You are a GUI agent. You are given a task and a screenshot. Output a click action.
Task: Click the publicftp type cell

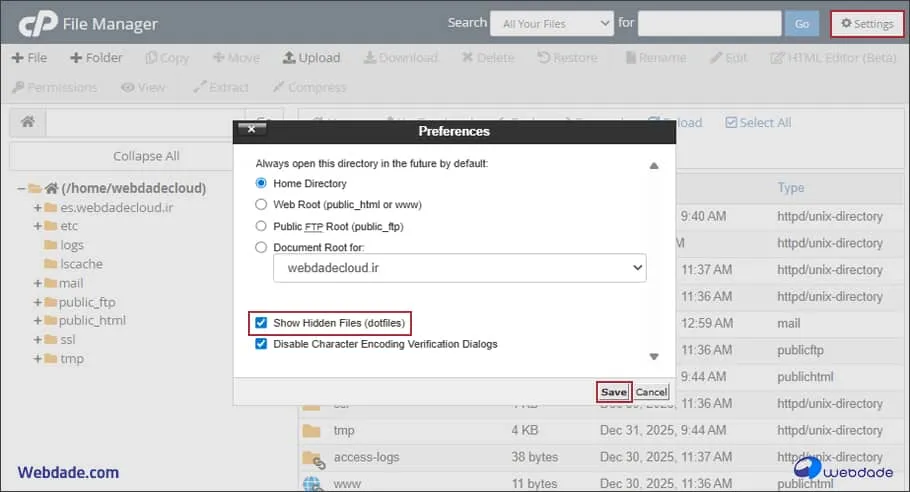800,350
